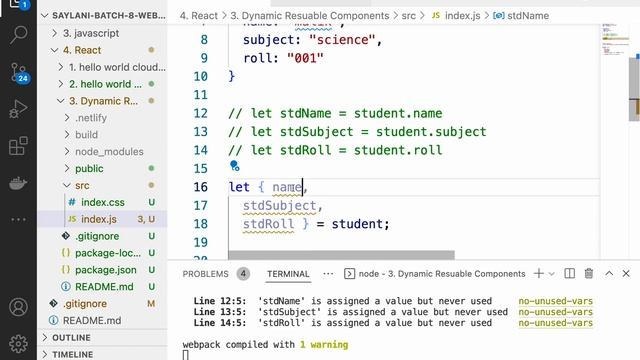Click the editor horizontal scrollbar
Viewport: 640px width, 360px height.
[341, 255]
